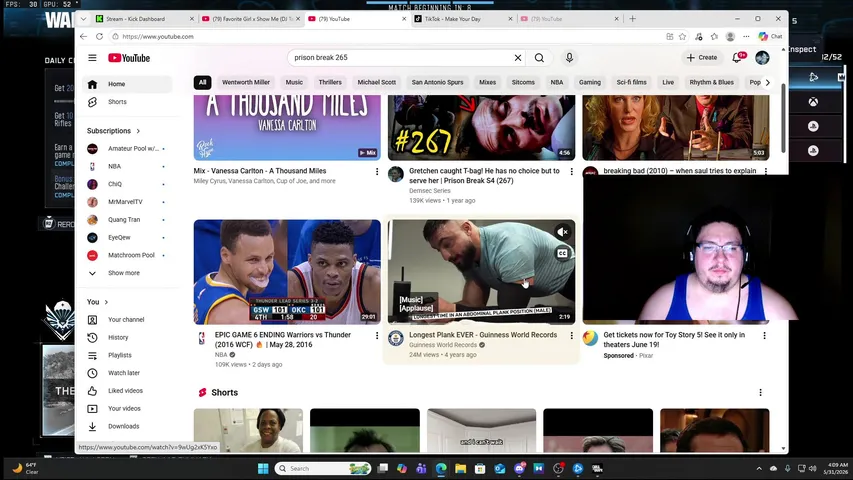Open options for EPIC GAME 6 ENDING video
Image resolution: width=853 pixels, height=480 pixels.
[376, 336]
